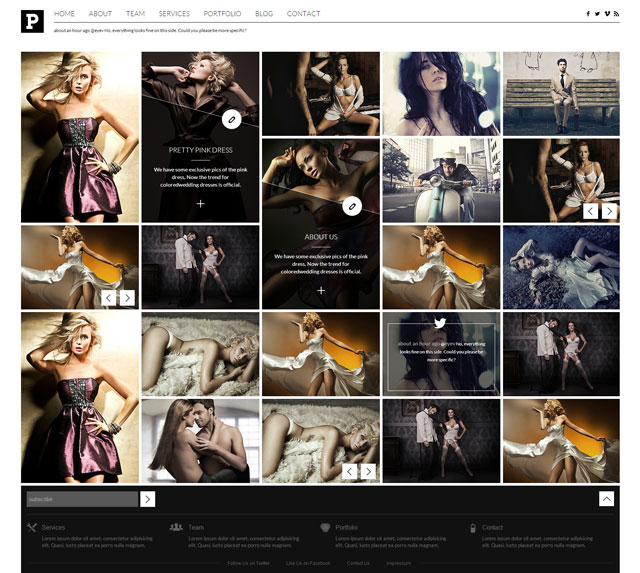Click the P logo in the header
The height and width of the screenshot is (573, 640).
32,20
